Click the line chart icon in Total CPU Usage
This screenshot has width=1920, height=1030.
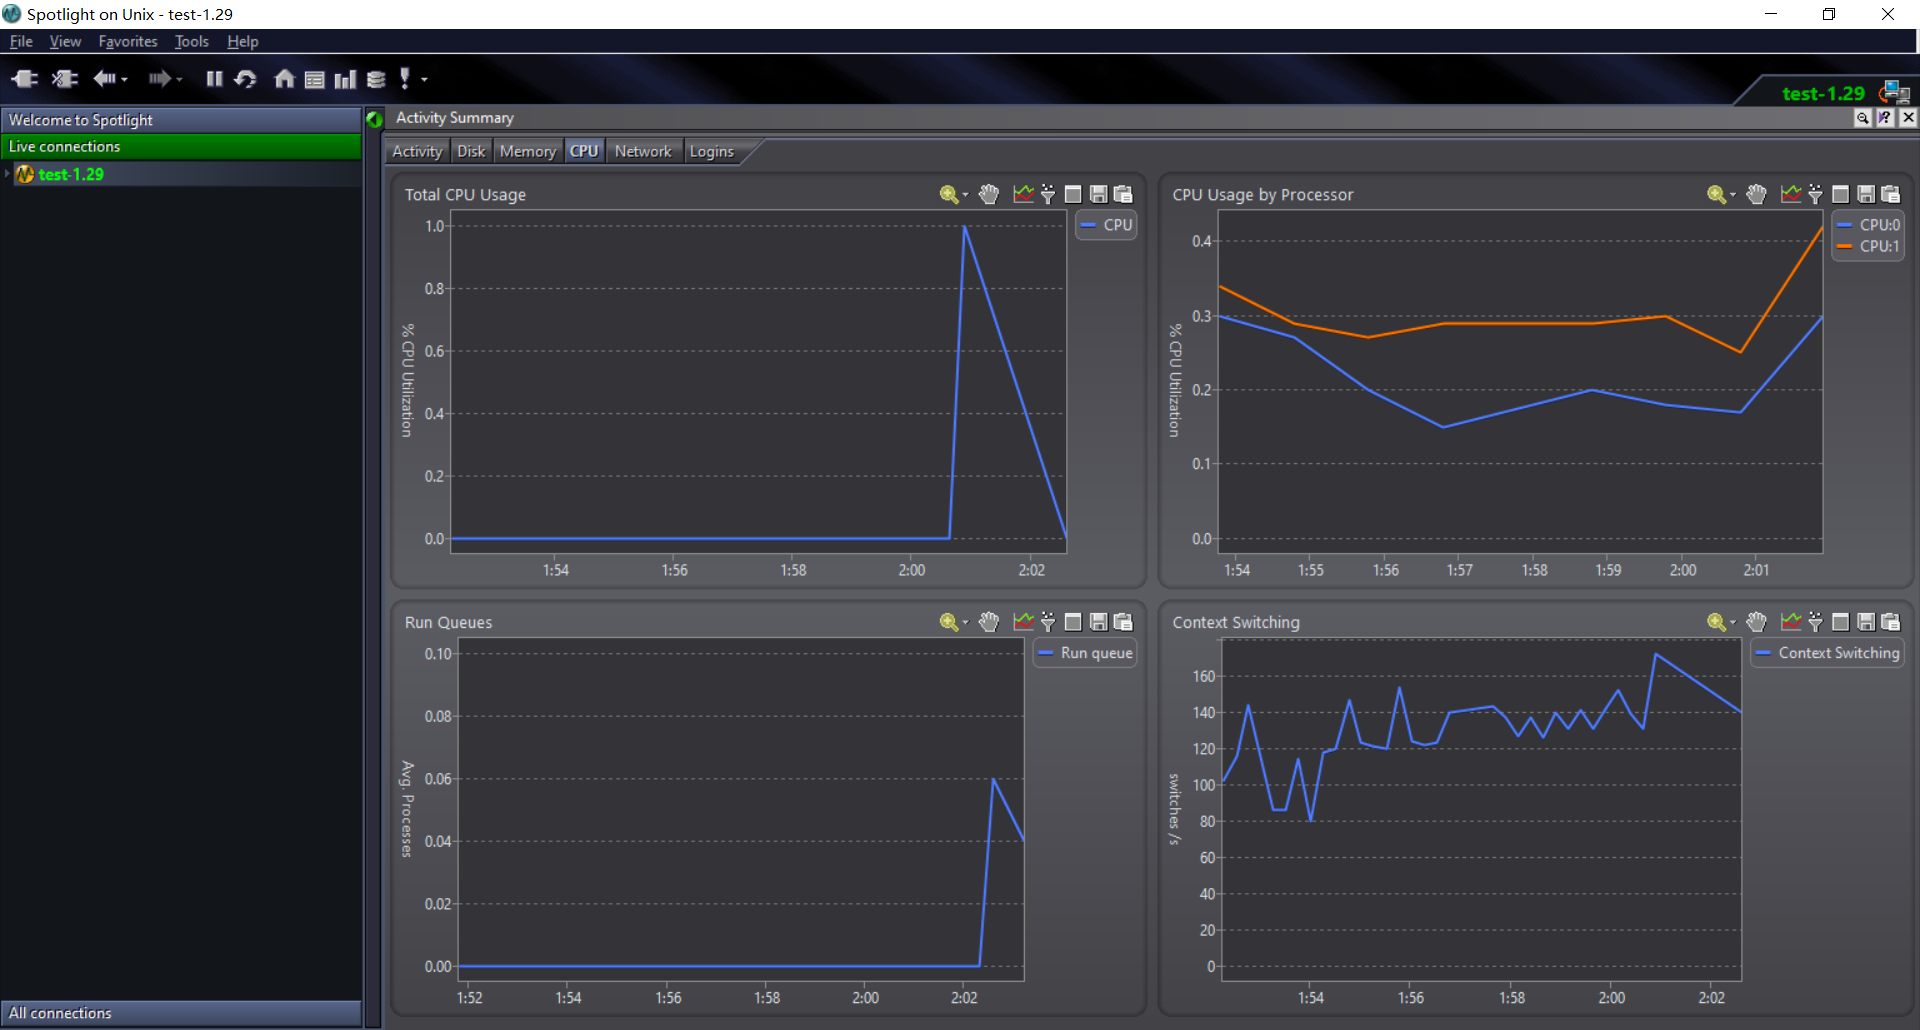1023,194
